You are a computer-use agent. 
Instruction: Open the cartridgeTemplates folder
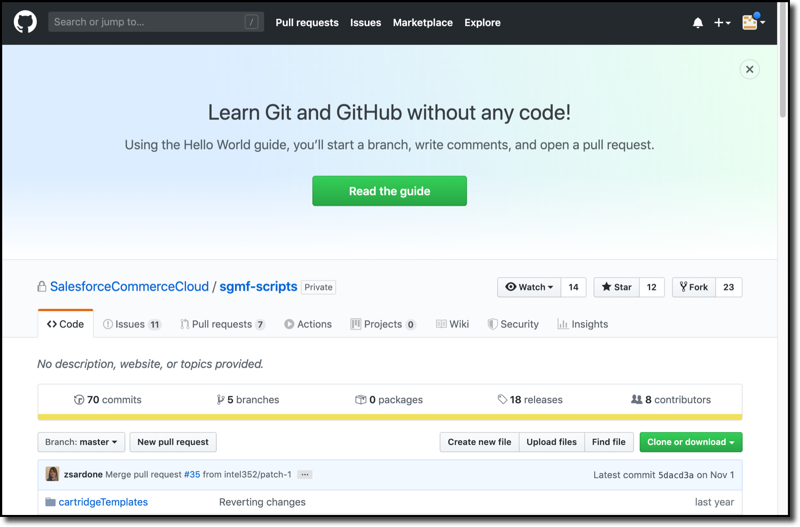pos(103,502)
